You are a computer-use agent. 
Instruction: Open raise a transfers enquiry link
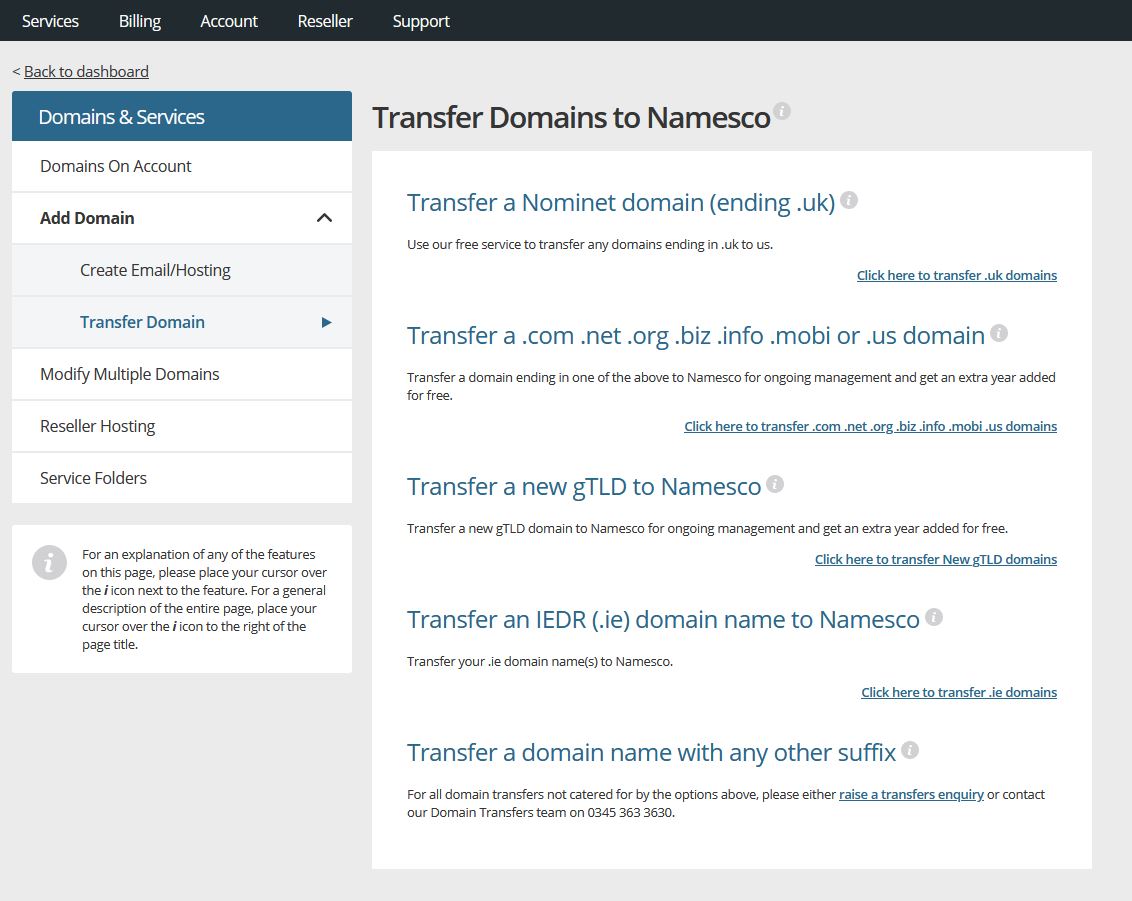[x=911, y=794]
